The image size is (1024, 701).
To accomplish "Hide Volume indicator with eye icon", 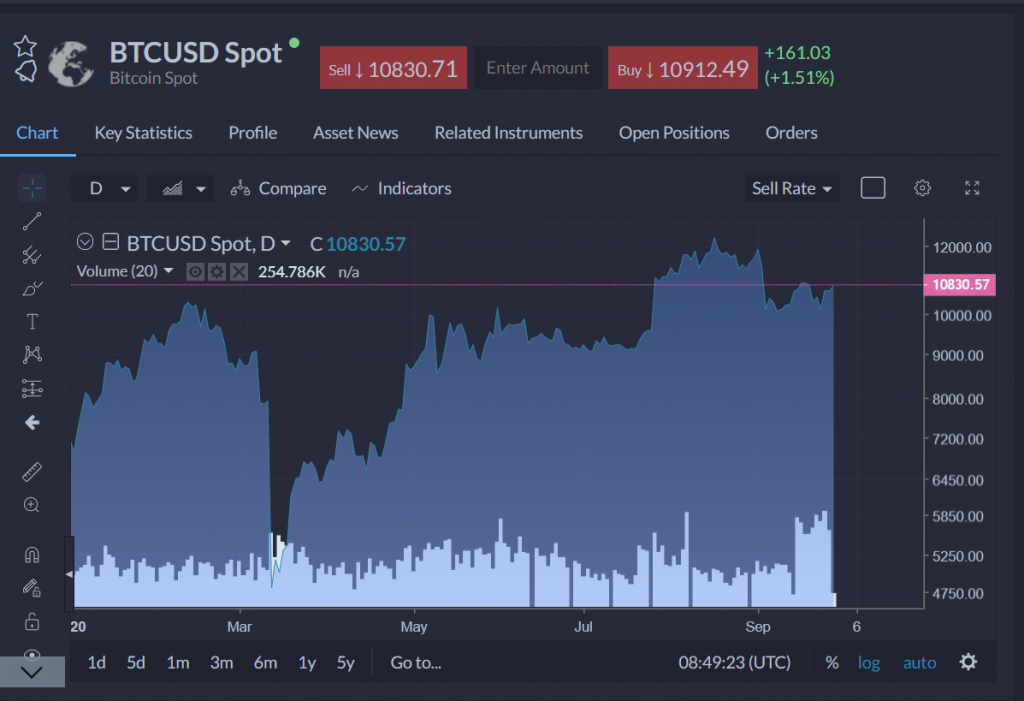I will point(195,272).
